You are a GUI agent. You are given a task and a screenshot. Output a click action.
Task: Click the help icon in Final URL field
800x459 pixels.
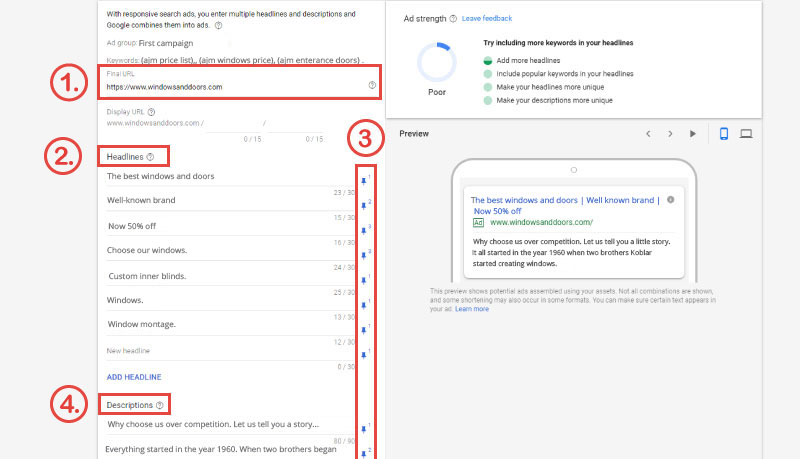(372, 86)
